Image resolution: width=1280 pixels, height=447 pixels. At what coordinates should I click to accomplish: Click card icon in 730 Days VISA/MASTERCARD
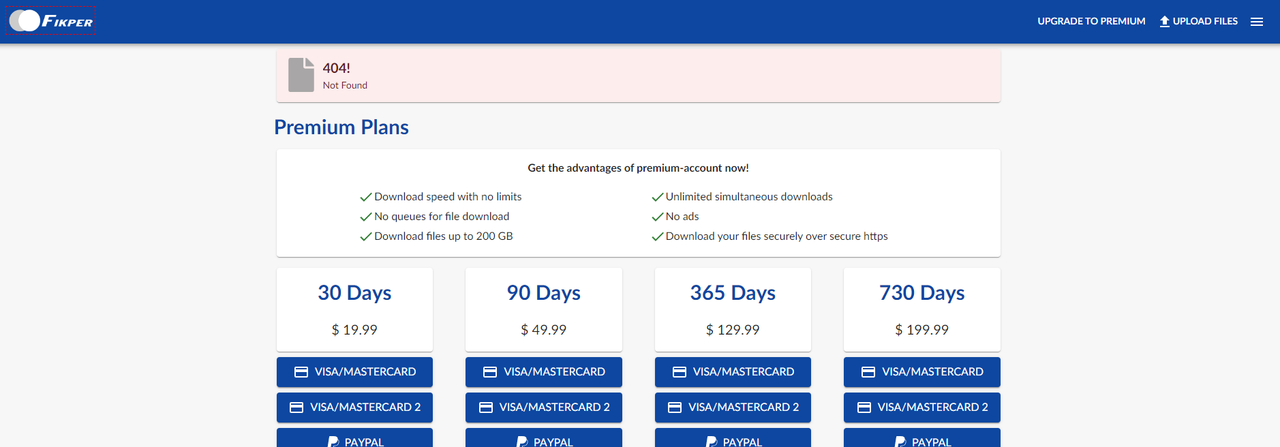pyautogui.click(x=867, y=372)
